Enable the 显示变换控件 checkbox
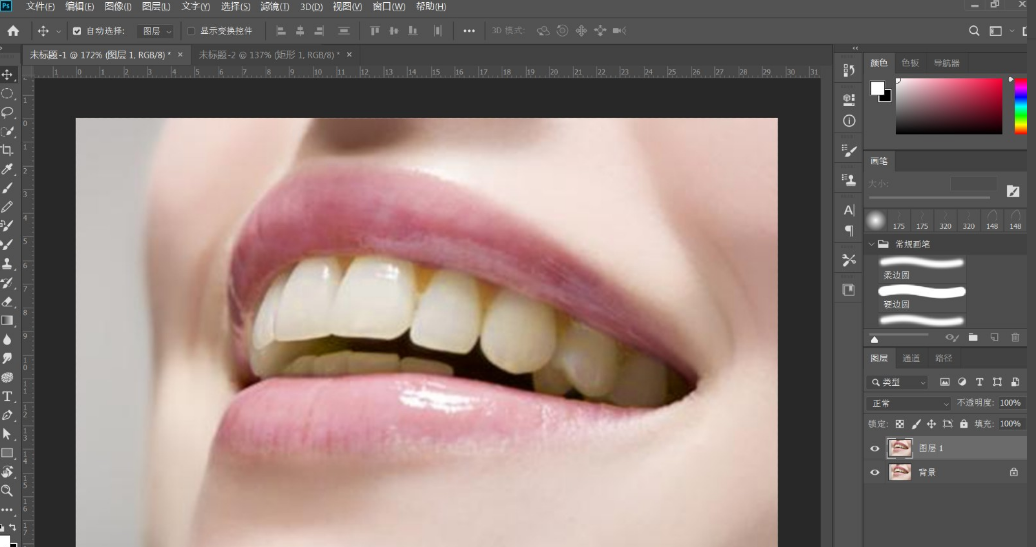This screenshot has width=1036, height=547. click(191, 31)
